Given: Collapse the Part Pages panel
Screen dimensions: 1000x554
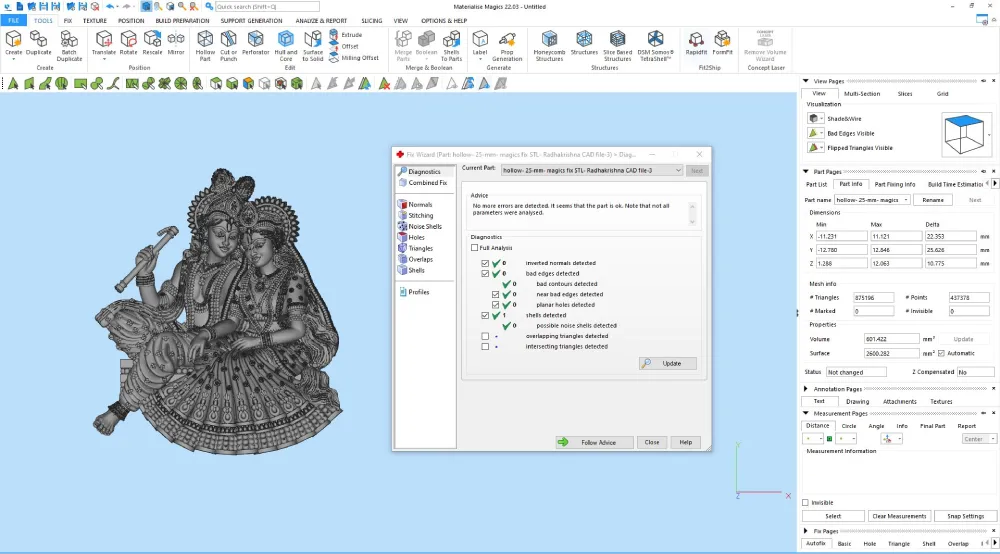Looking at the screenshot, I should tap(806, 171).
